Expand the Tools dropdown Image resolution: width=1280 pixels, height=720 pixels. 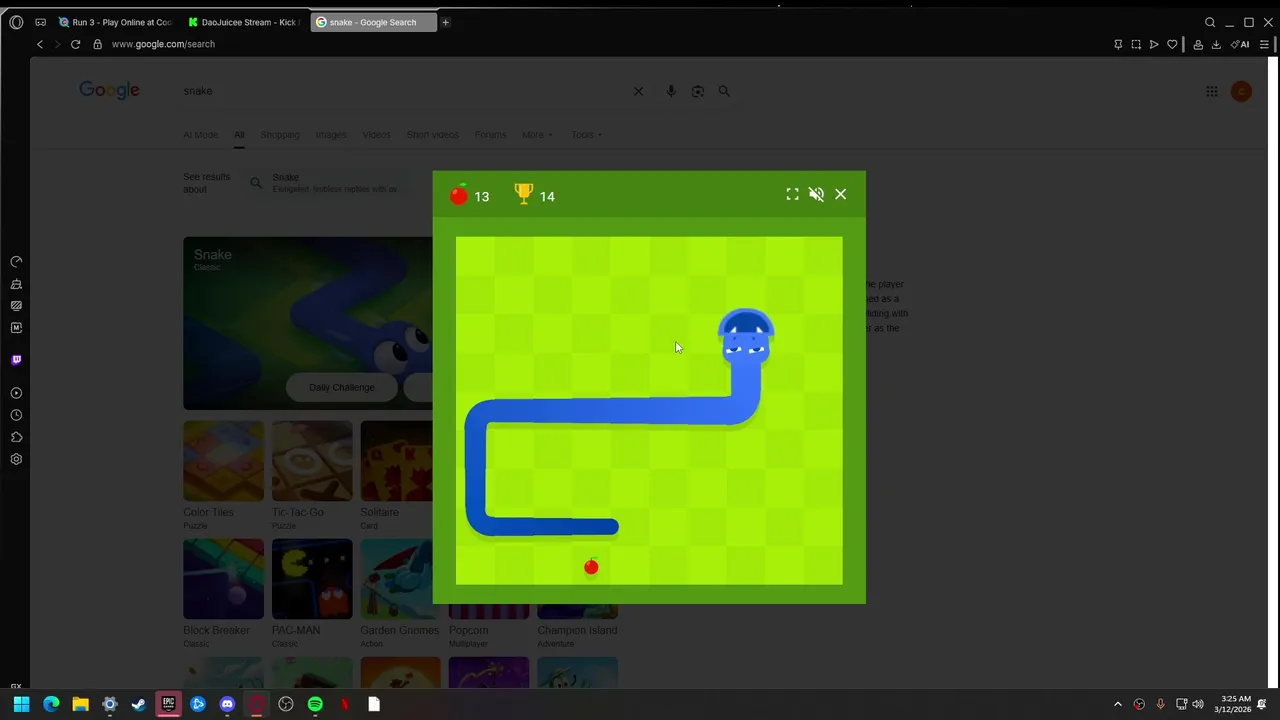coord(587,135)
